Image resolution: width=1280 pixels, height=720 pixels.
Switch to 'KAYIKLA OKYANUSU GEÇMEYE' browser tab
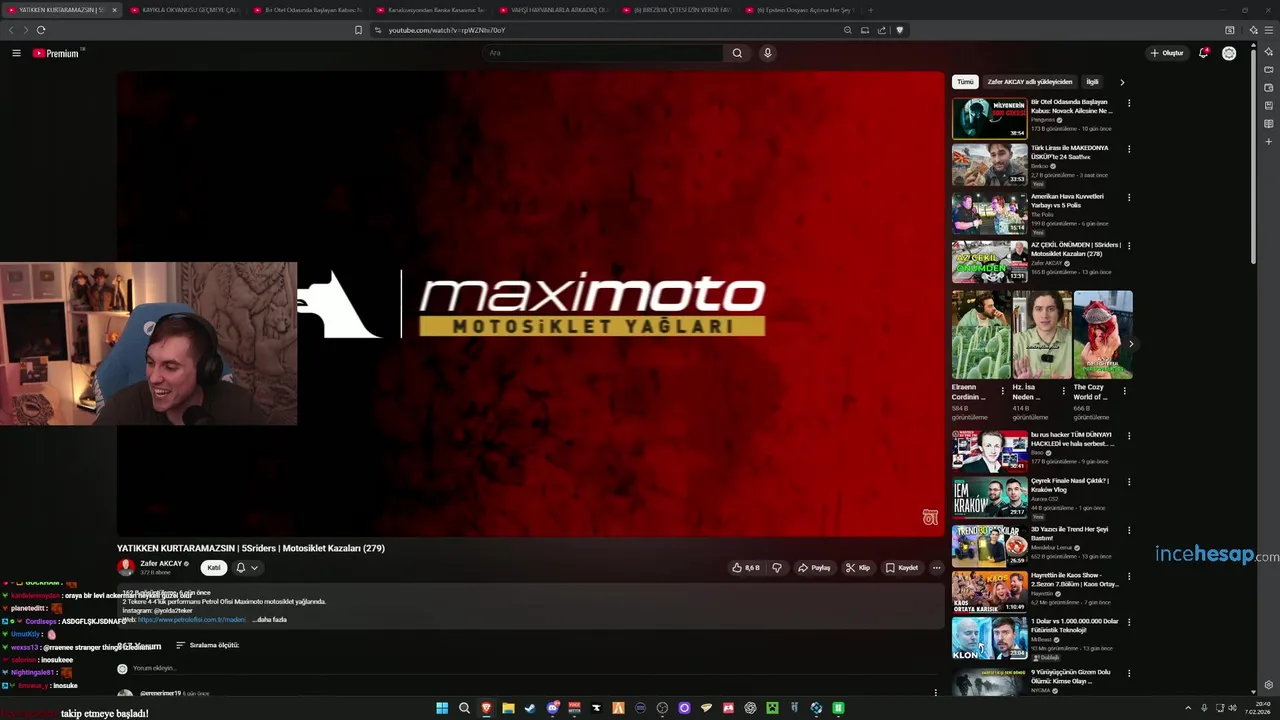(x=184, y=10)
